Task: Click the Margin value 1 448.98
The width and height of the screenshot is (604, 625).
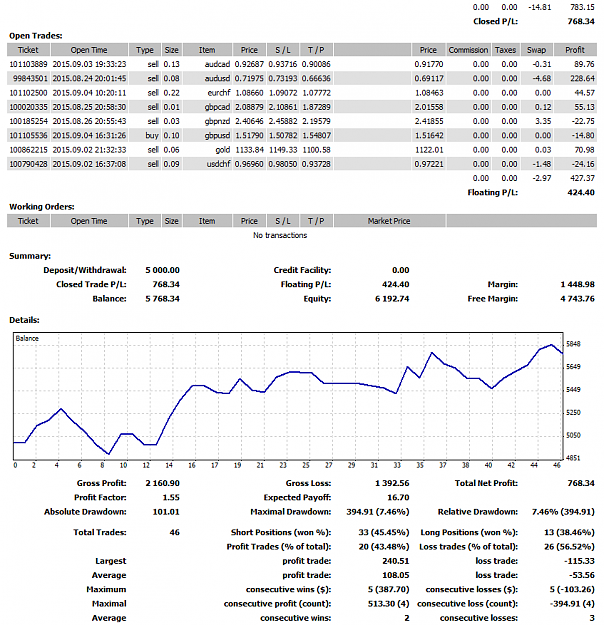Action: pos(577,285)
